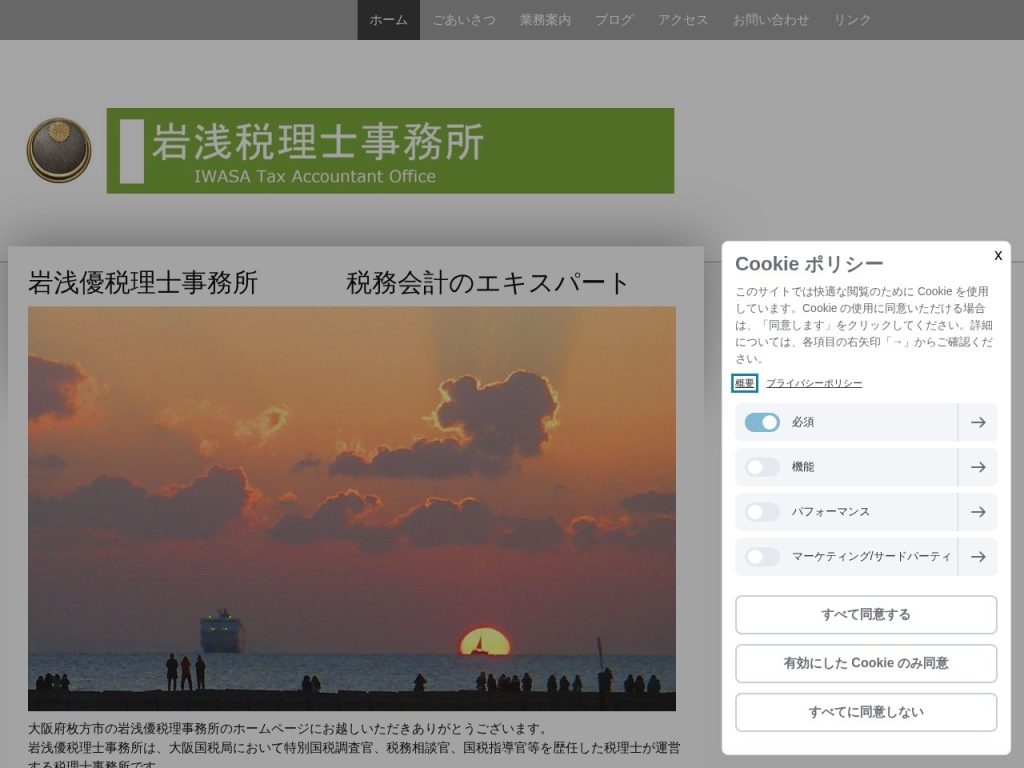Toggle the 必須 cookie switch
The height and width of the screenshot is (768, 1024).
coord(762,423)
